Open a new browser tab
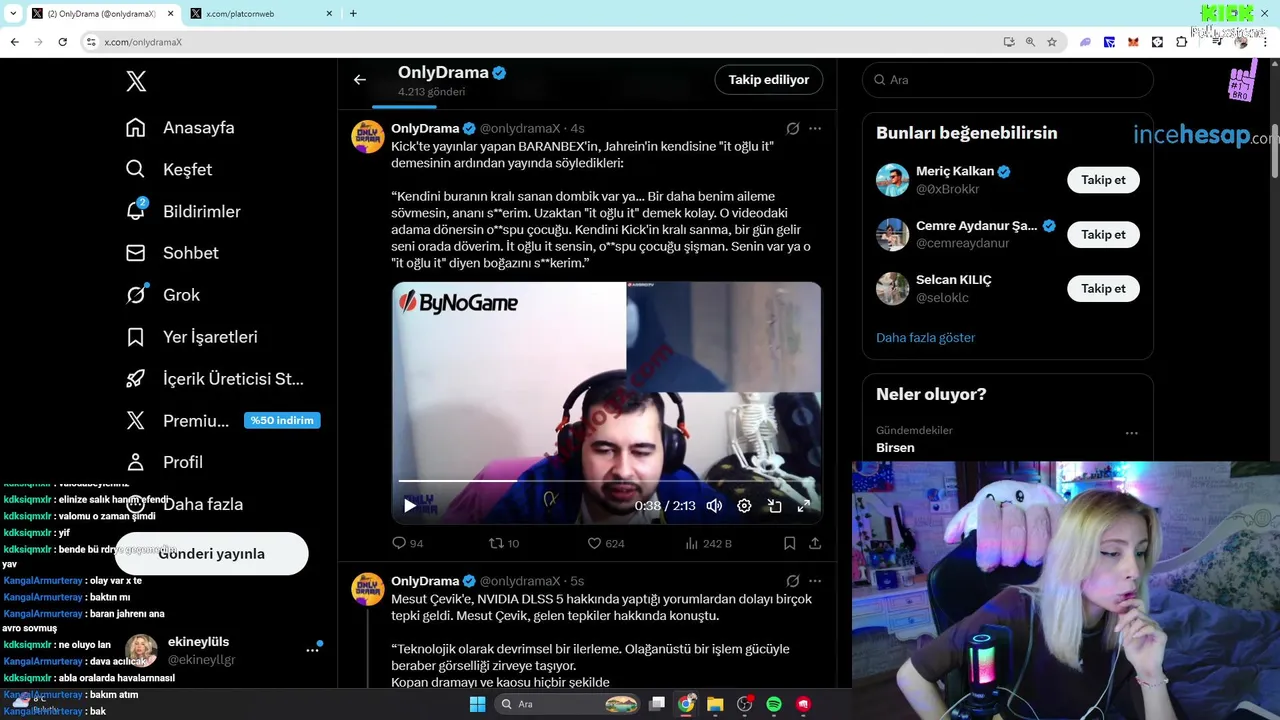The image size is (1280, 720). 353,14
